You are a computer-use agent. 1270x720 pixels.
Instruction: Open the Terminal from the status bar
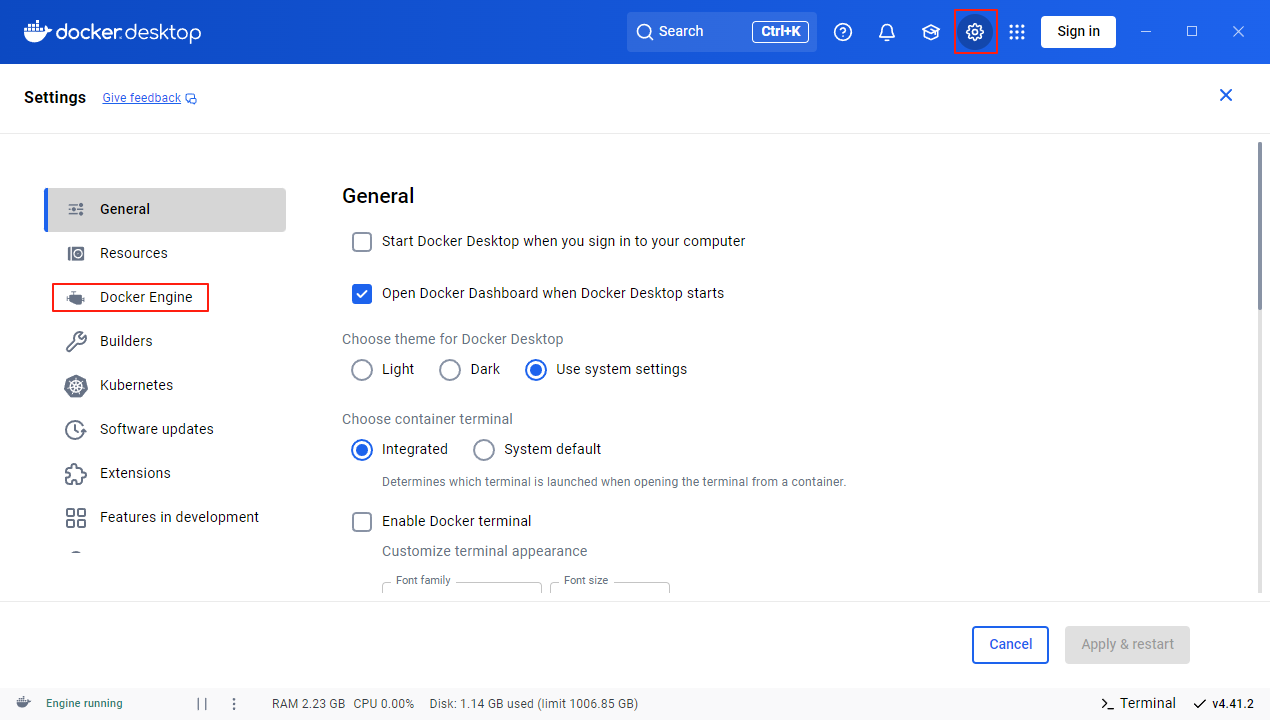(1138, 703)
